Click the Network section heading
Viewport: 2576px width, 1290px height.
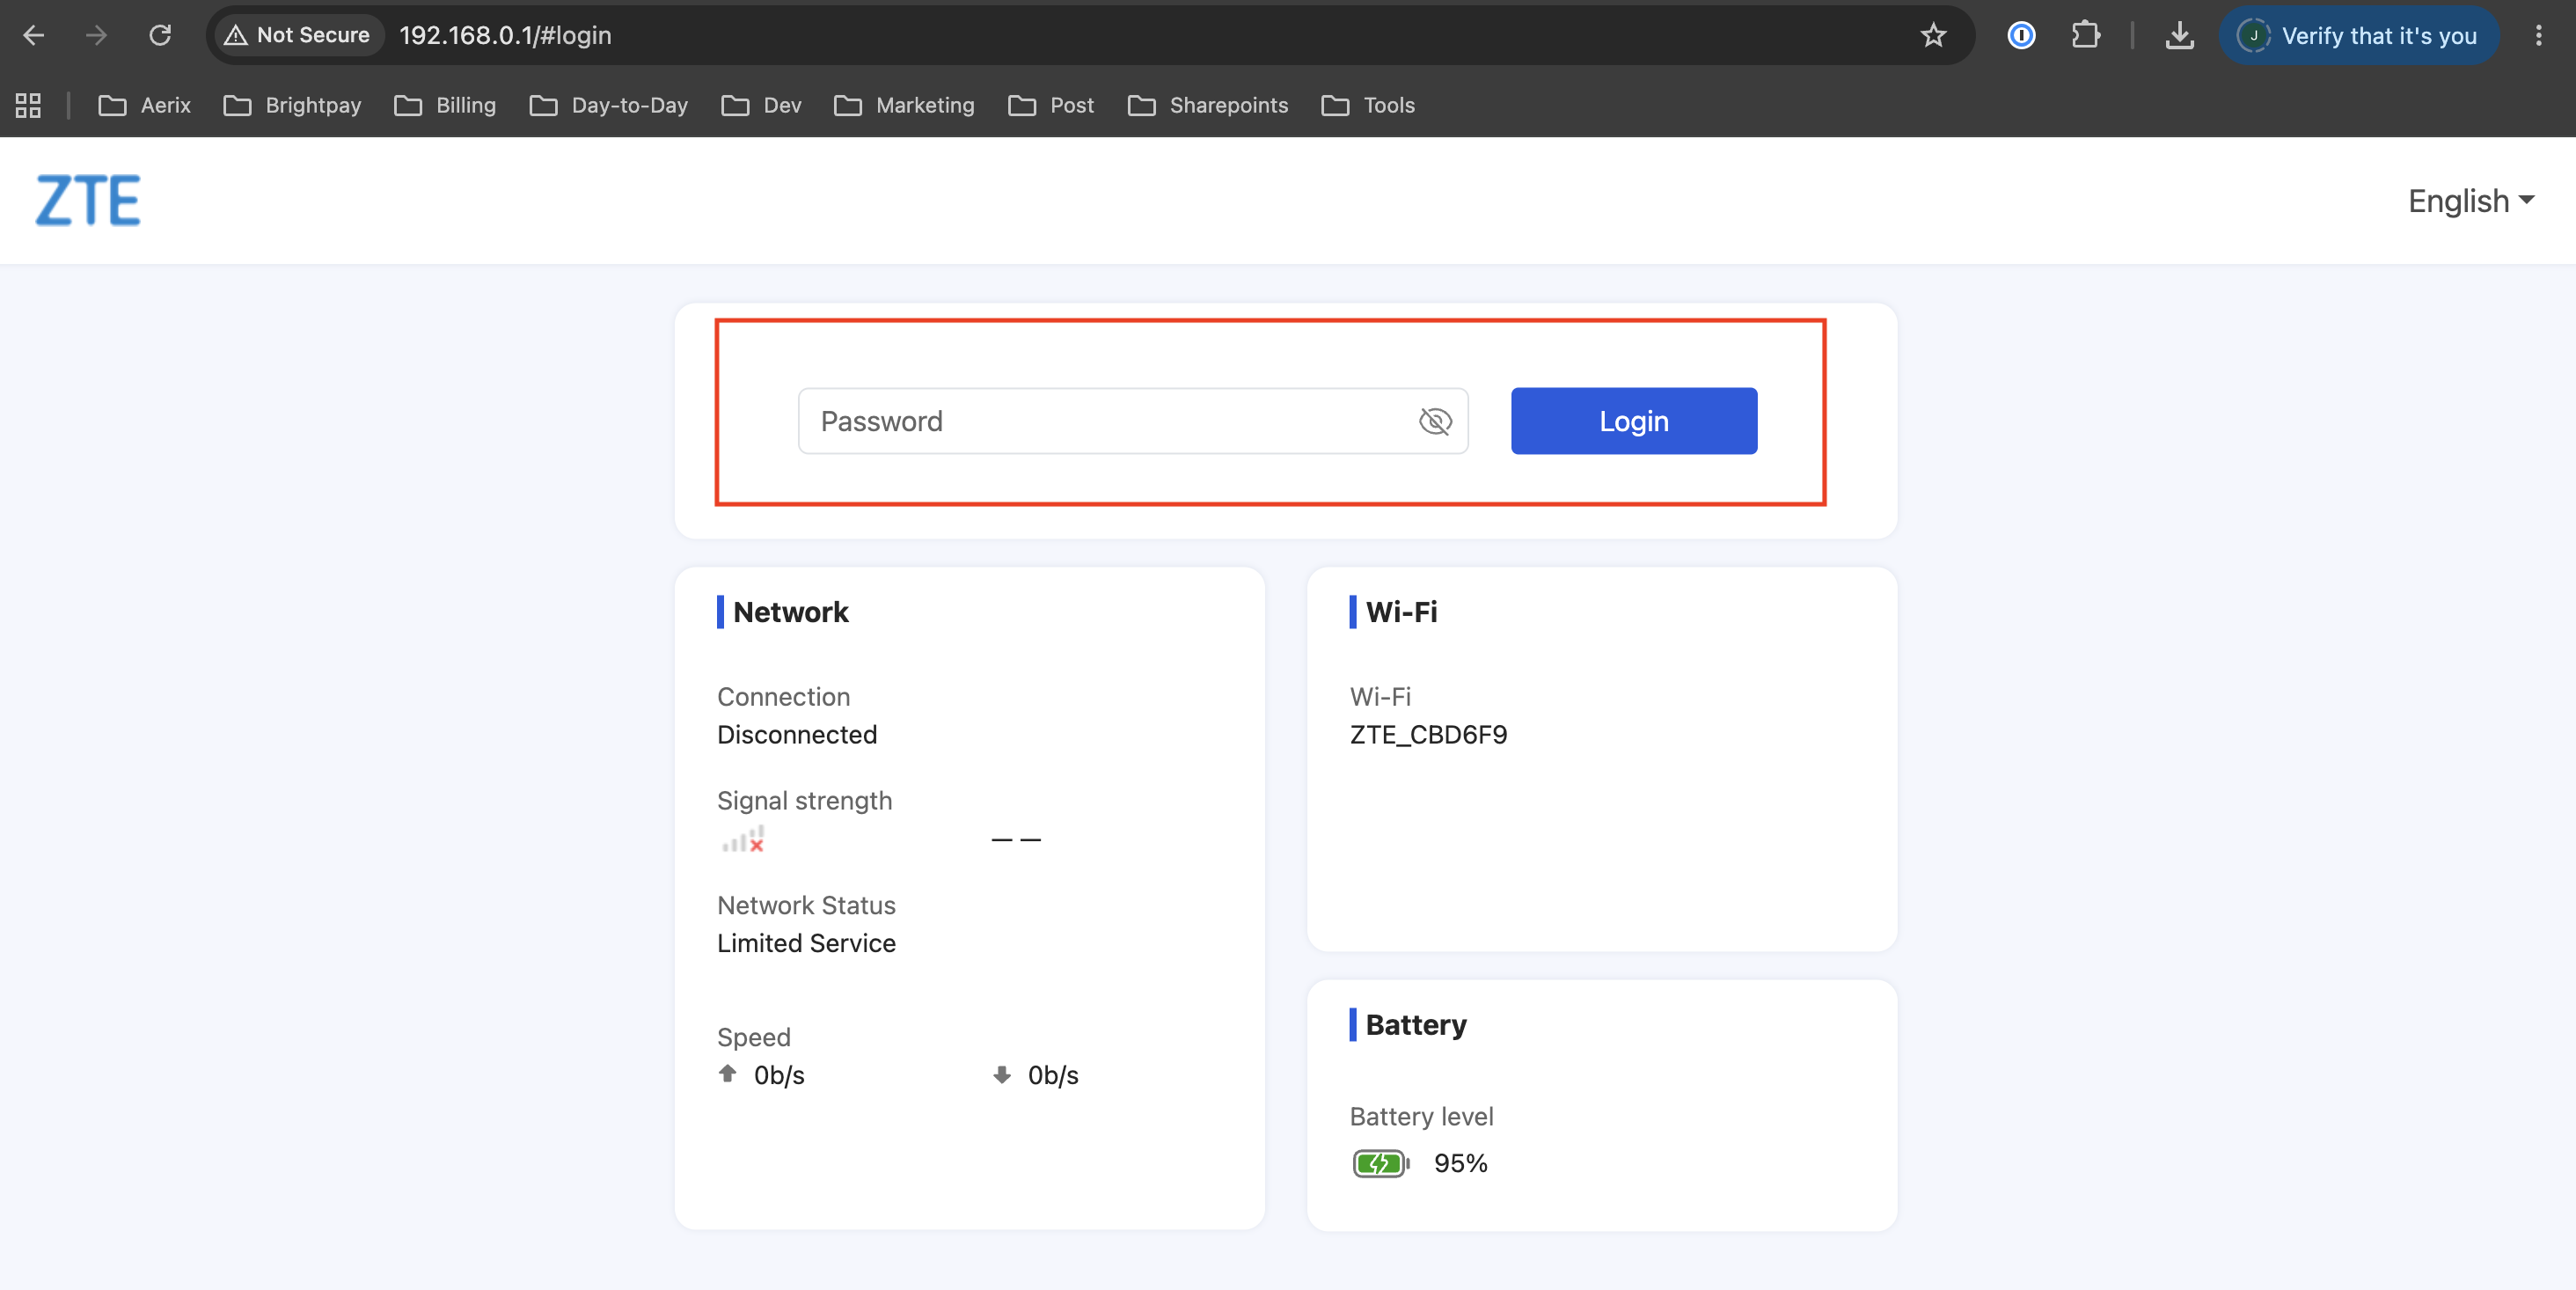click(790, 612)
